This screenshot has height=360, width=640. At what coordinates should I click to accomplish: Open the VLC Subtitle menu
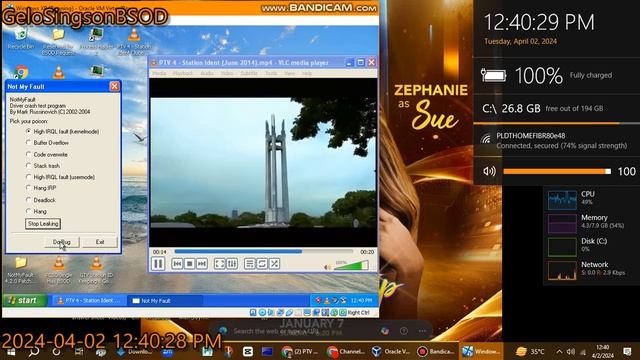249,73
